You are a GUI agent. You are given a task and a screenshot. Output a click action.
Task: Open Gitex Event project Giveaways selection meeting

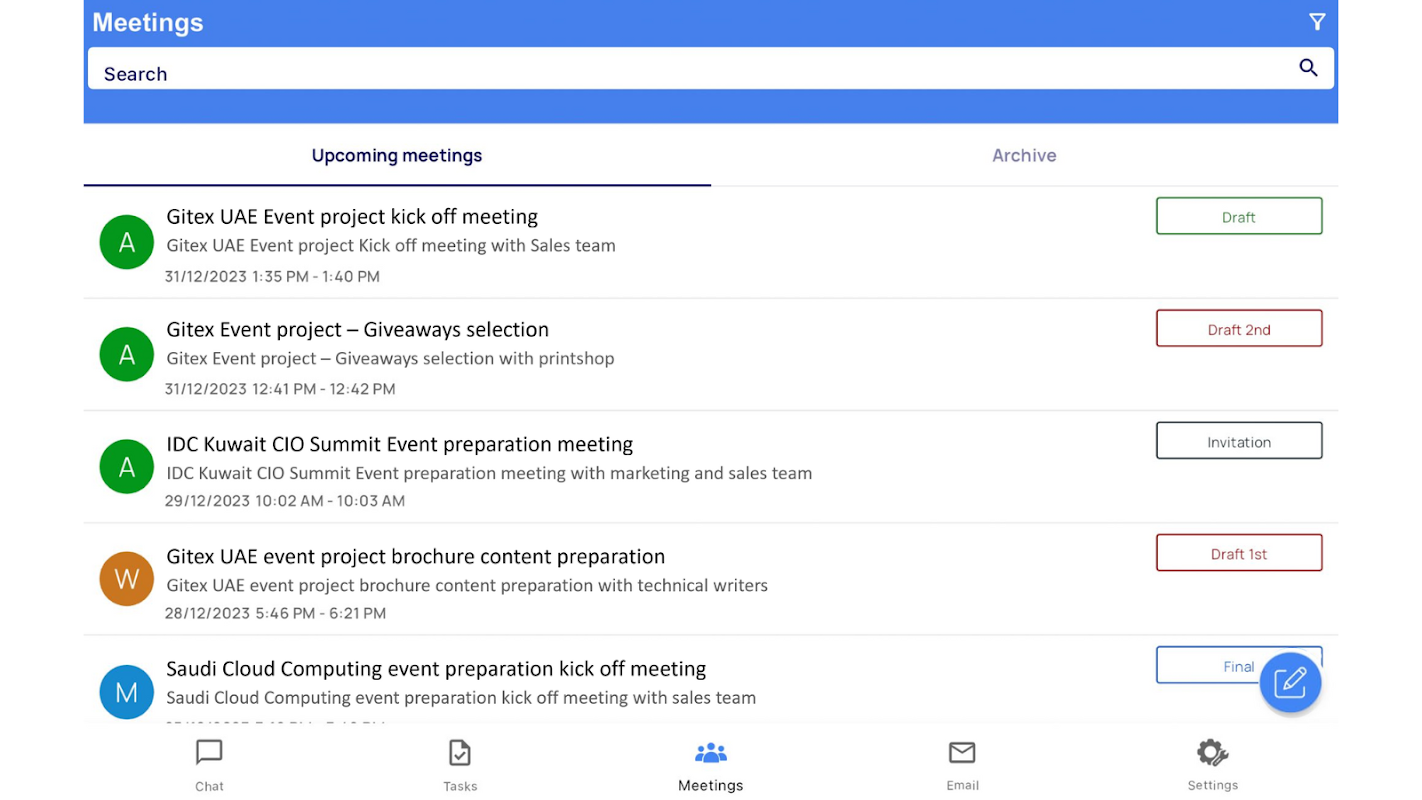click(x=357, y=330)
